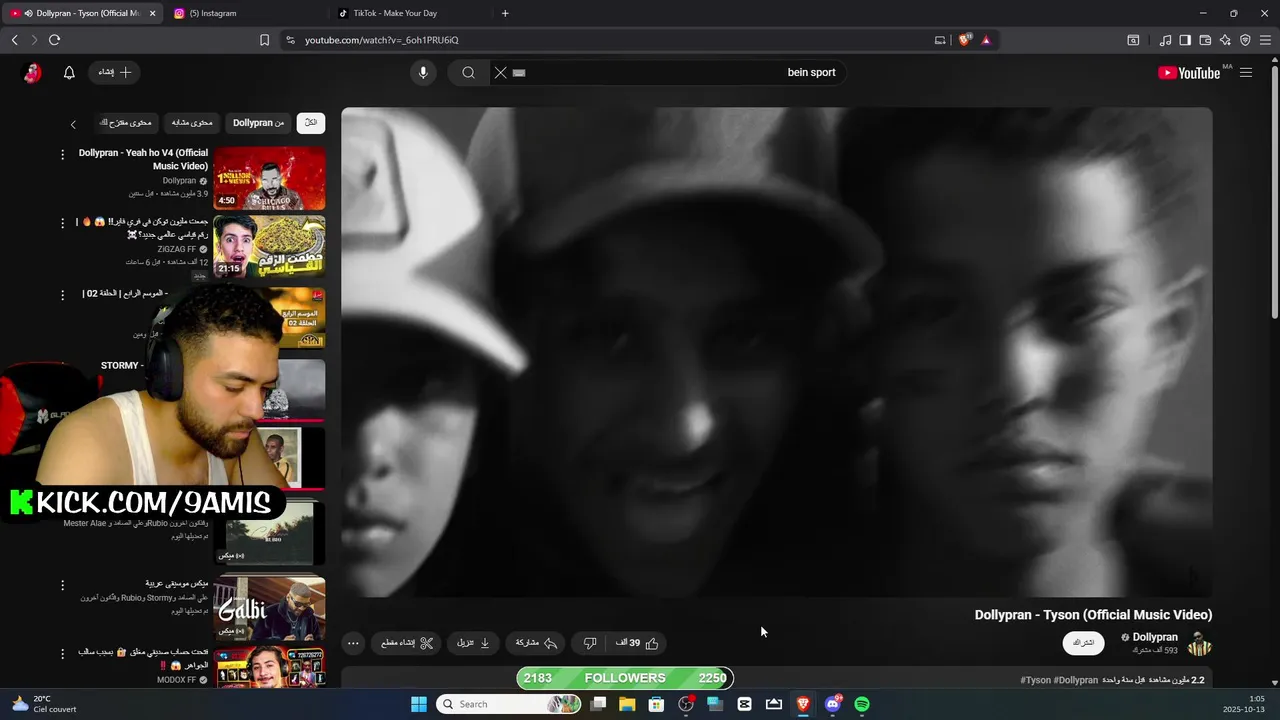The image size is (1280, 720).
Task: Open the Yeah ho V4 video thumbnail
Action: pos(269,178)
